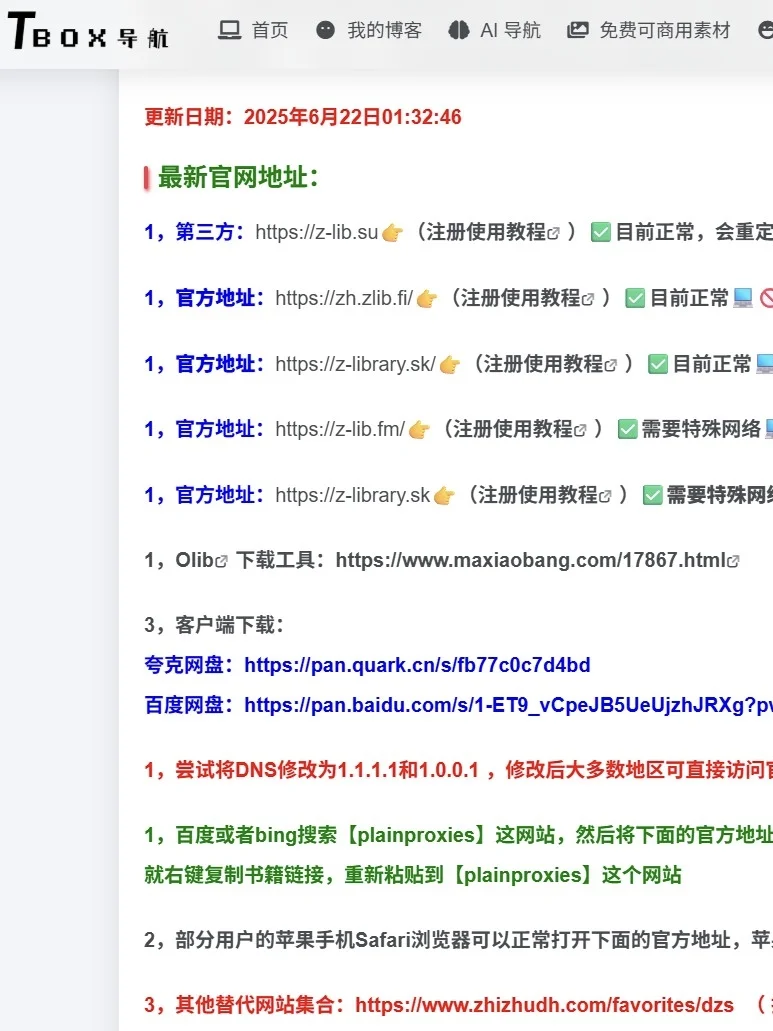Click the green check icon on the last 官方地址 row
Screen dimensions: 773x1031
click(653, 495)
